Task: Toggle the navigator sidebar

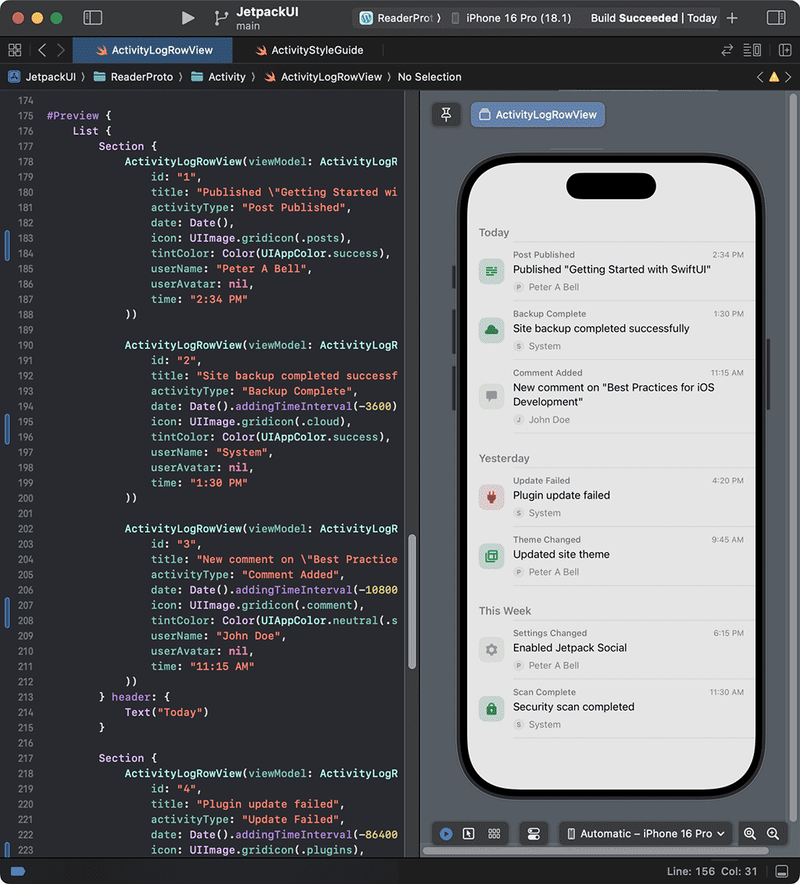Action: pyautogui.click(x=92, y=18)
